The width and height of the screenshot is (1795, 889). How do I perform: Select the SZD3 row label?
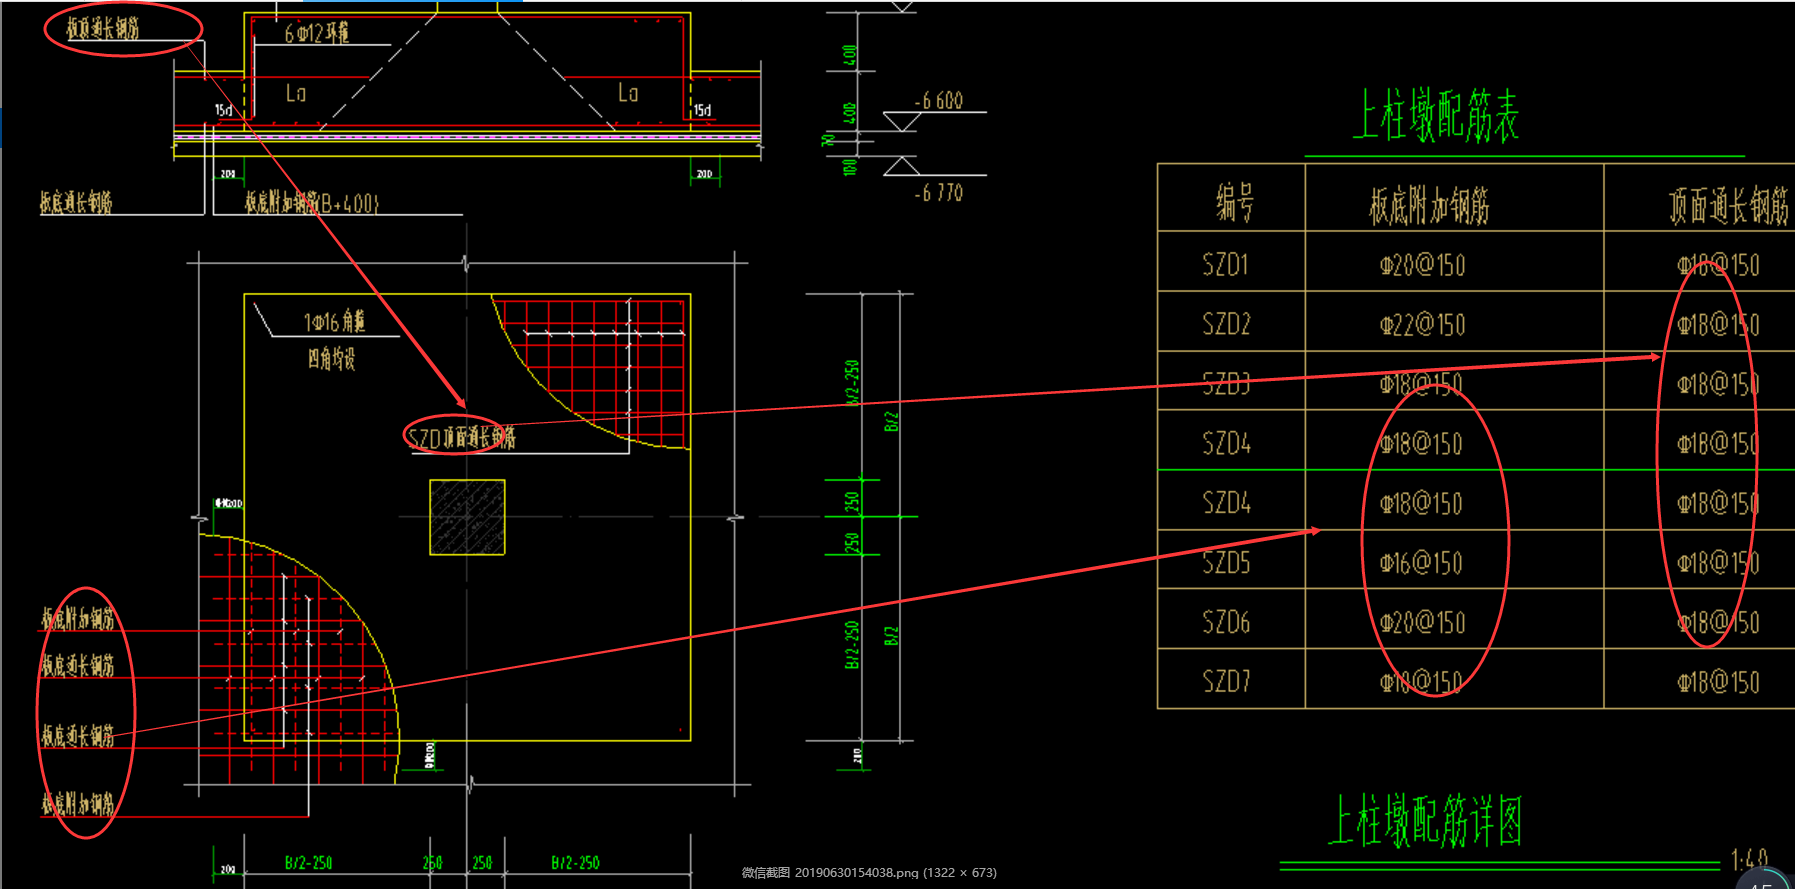click(x=1226, y=384)
